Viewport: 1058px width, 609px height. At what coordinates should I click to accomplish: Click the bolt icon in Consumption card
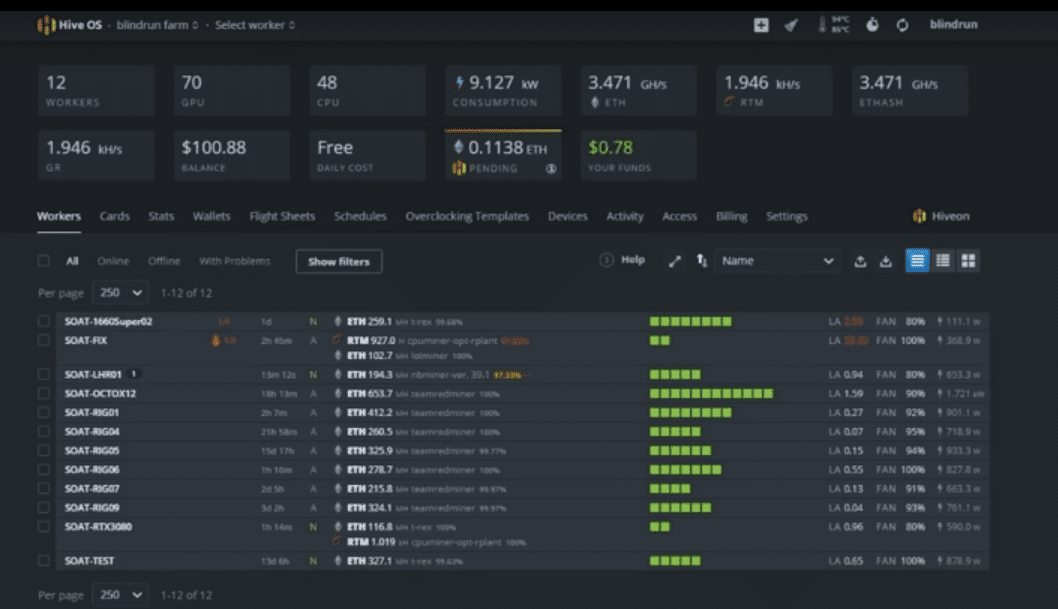(460, 82)
